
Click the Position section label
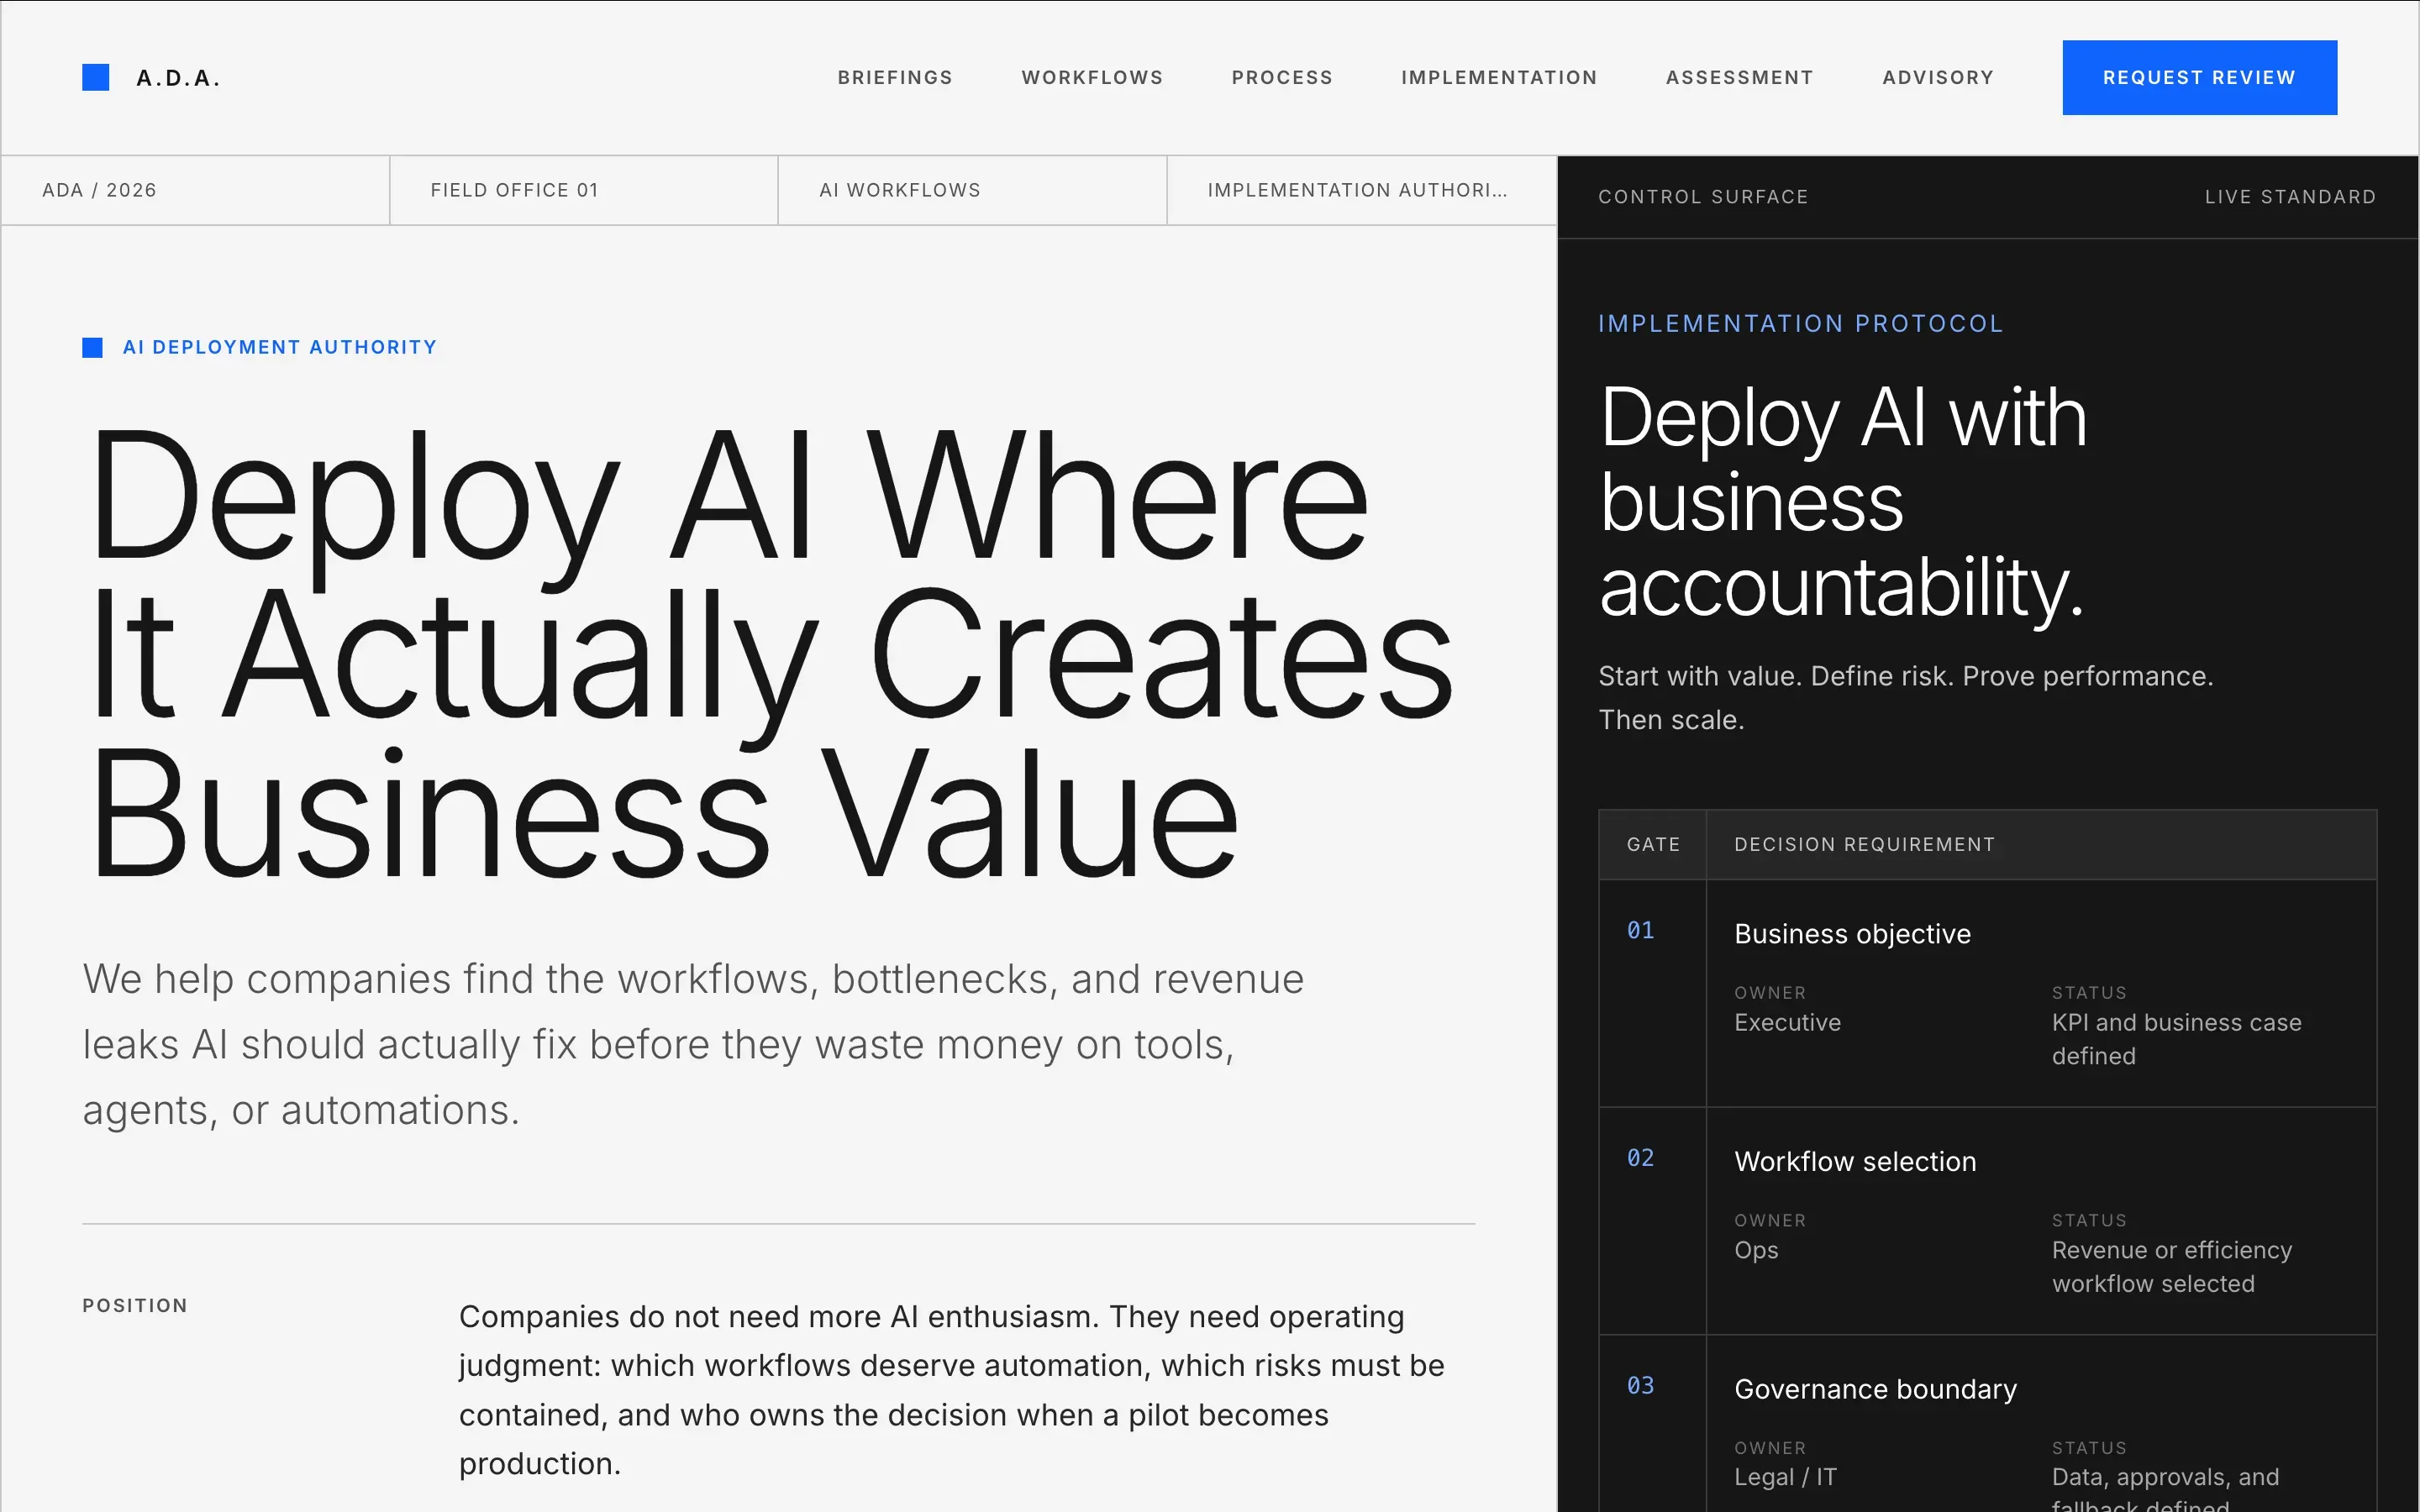[135, 1305]
